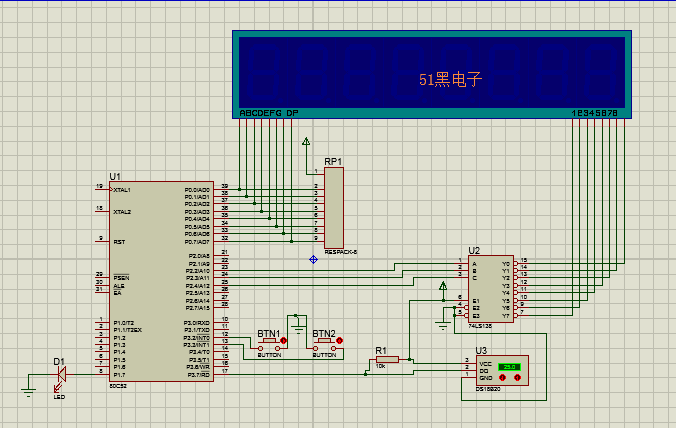Image resolution: width=676 pixels, height=428 pixels.
Task: Click the E1 enable label on U2
Action: tap(476, 301)
